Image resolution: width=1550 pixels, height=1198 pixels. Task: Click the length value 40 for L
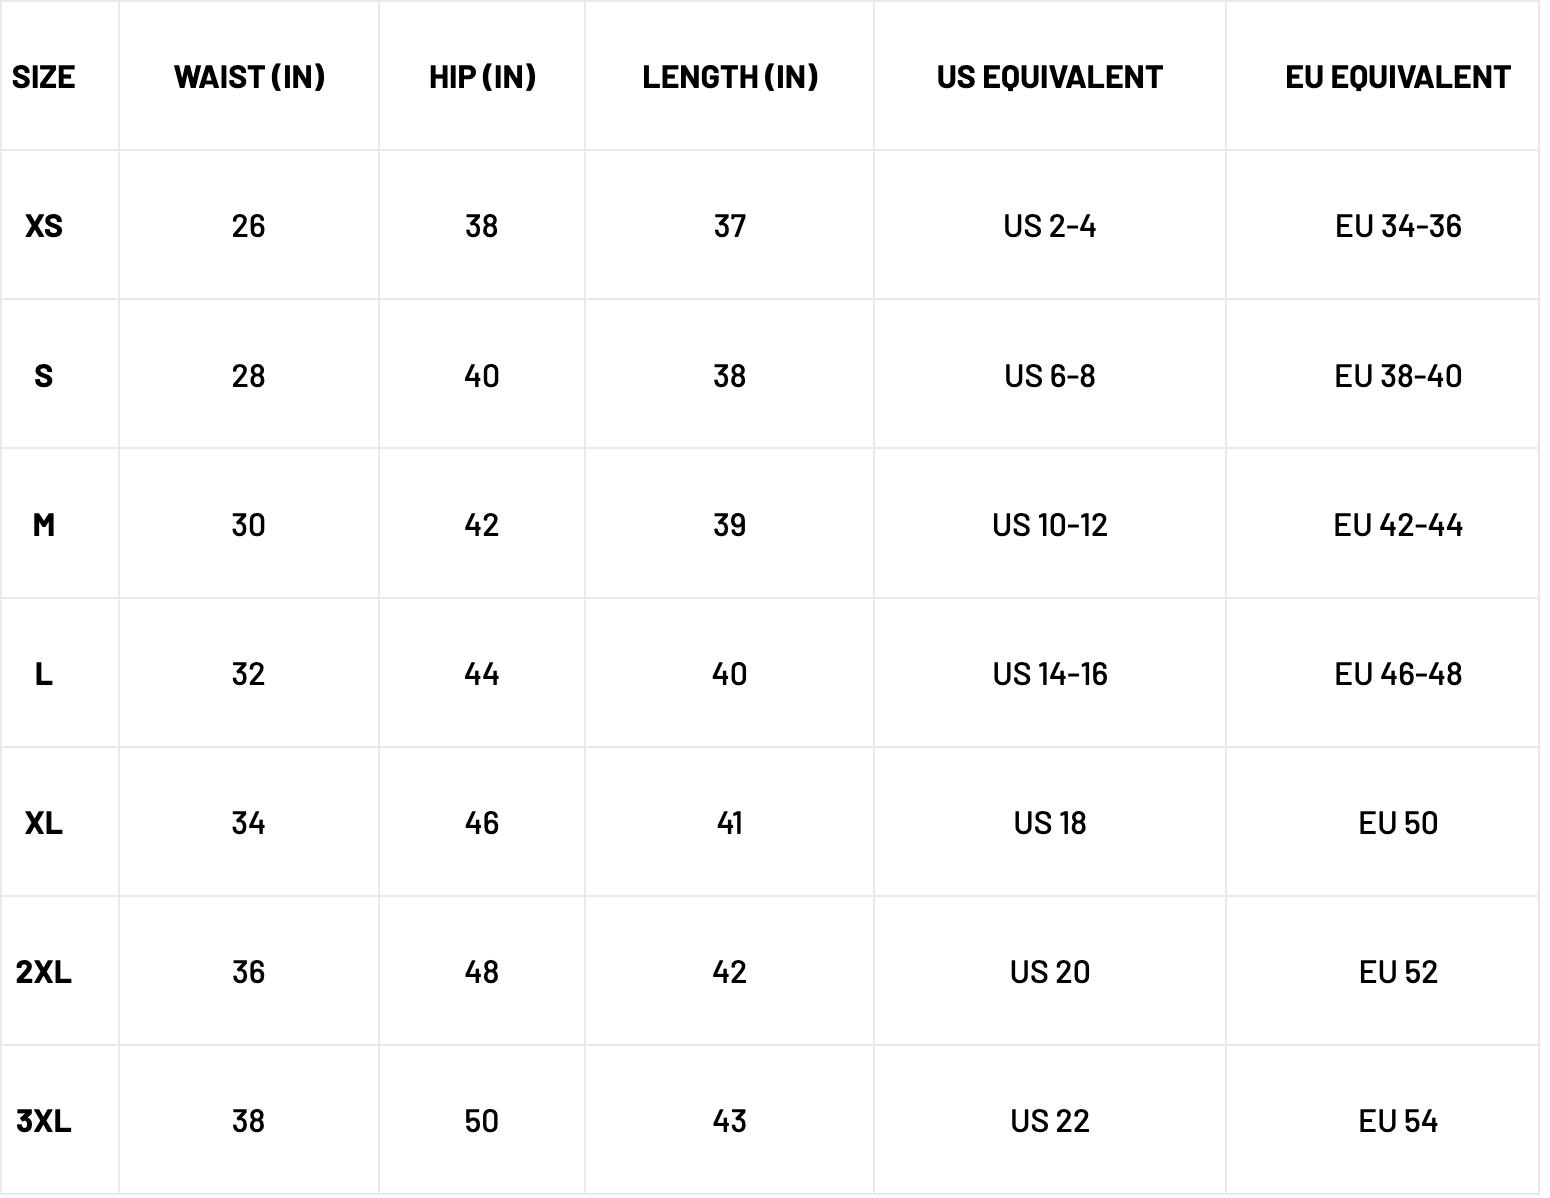[729, 674]
